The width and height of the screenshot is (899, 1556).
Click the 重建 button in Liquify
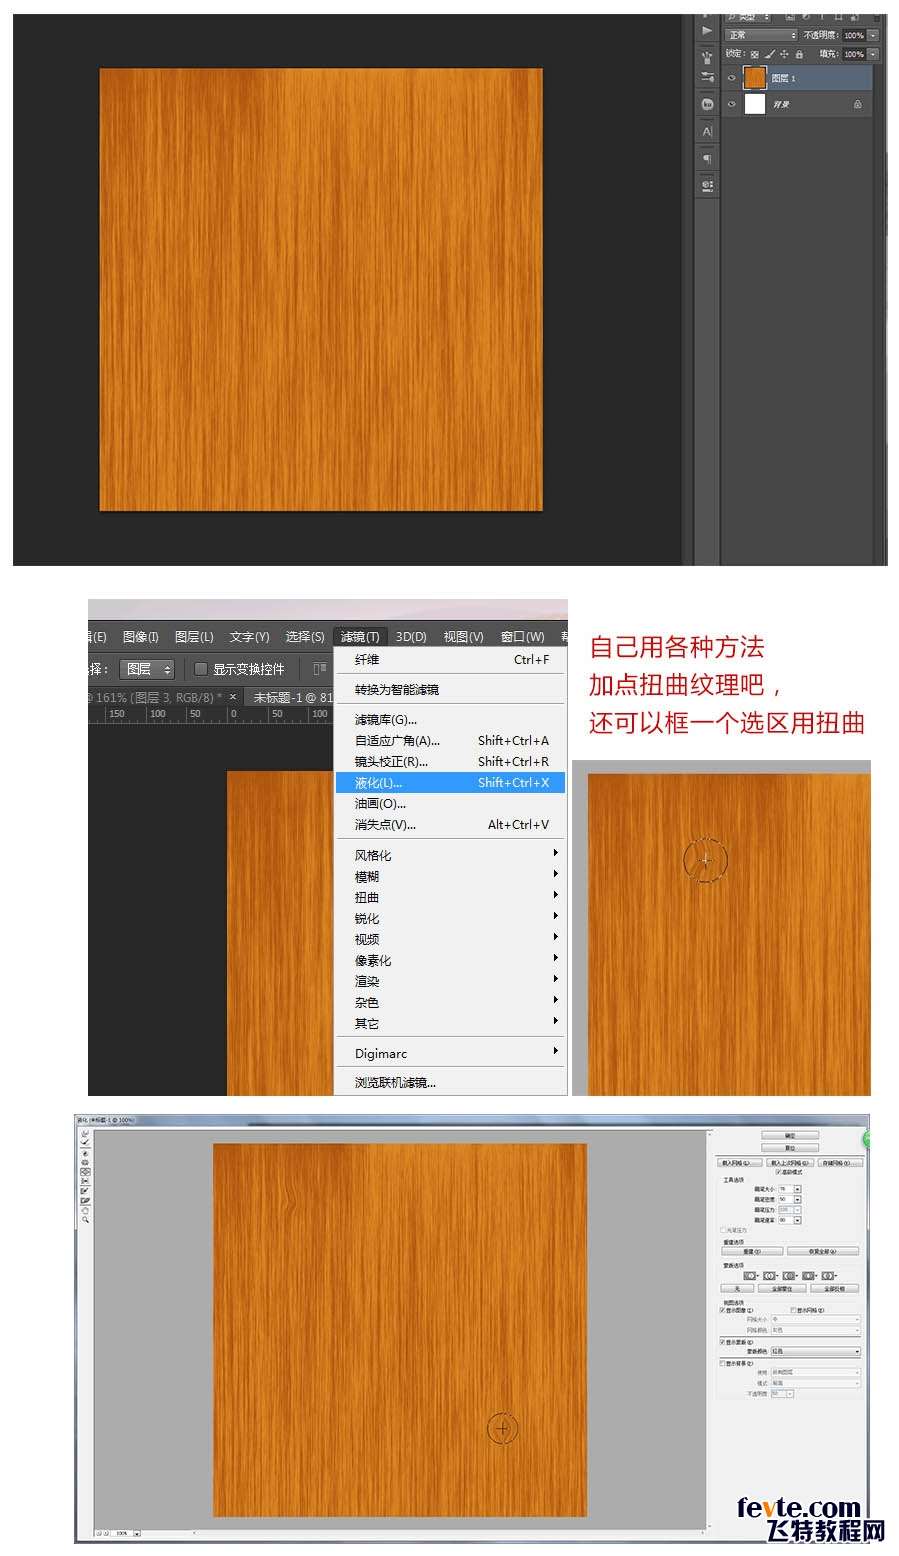[x=752, y=1251]
